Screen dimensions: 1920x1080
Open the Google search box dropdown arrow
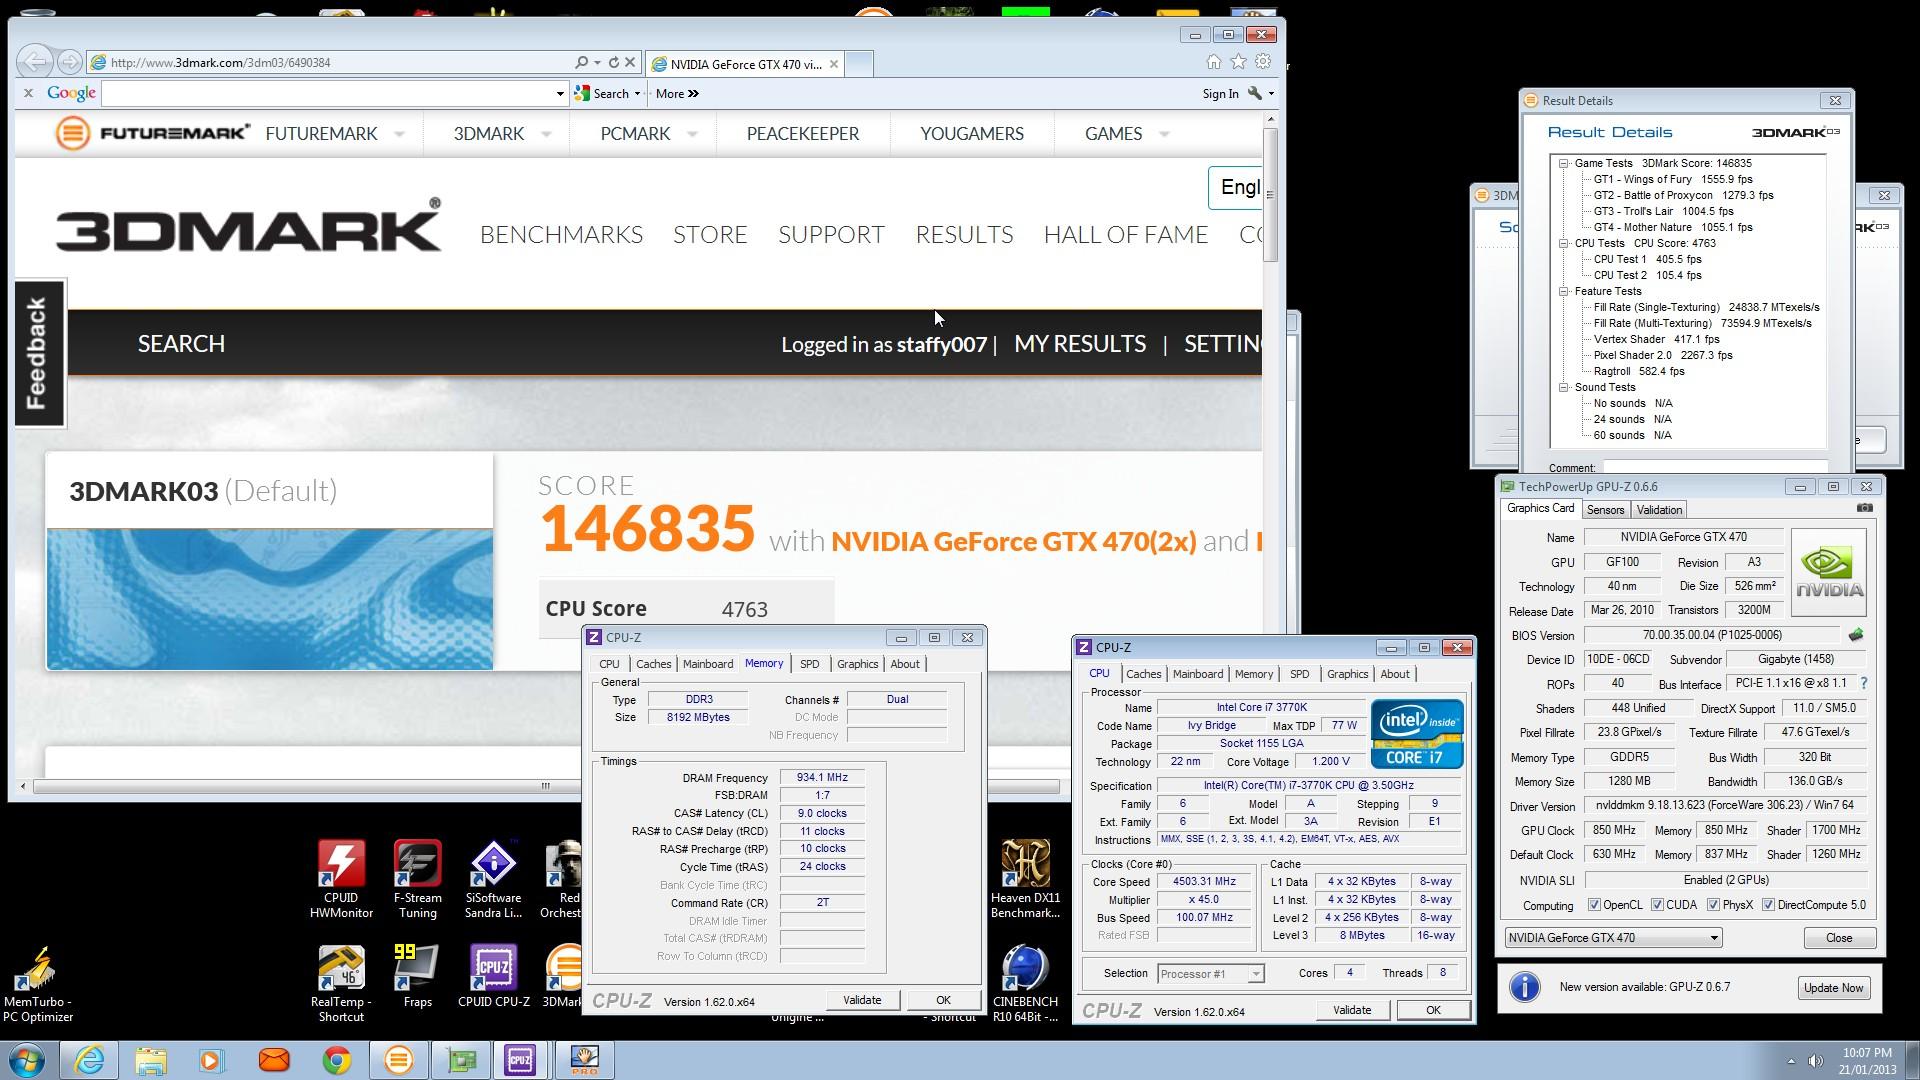[x=560, y=94]
